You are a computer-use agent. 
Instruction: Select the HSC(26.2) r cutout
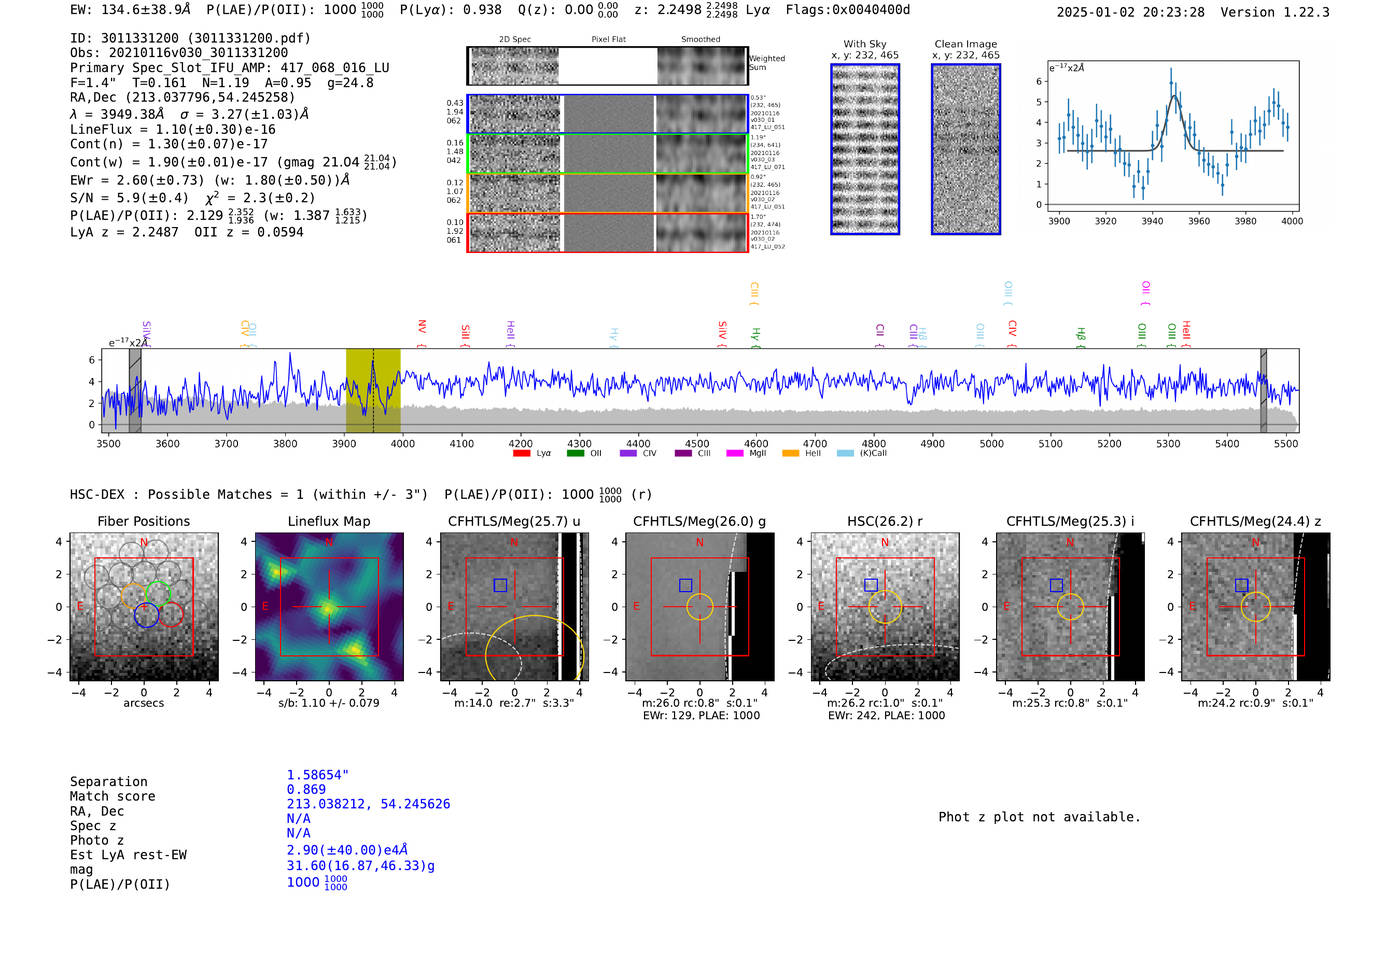click(x=884, y=607)
